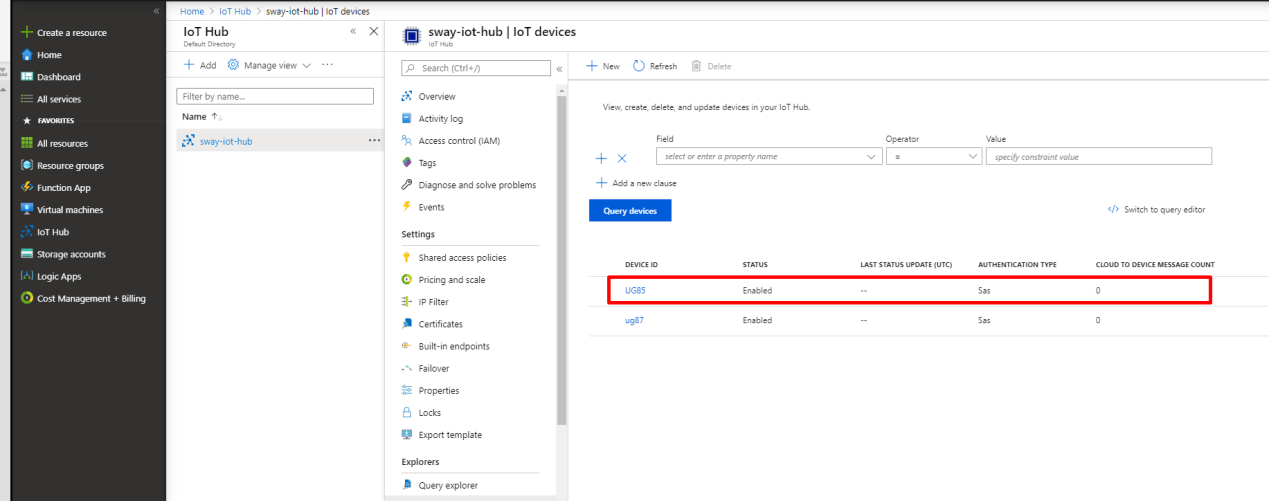Open Storage accounts in favorites
The width and height of the screenshot is (1269, 501).
coord(71,254)
